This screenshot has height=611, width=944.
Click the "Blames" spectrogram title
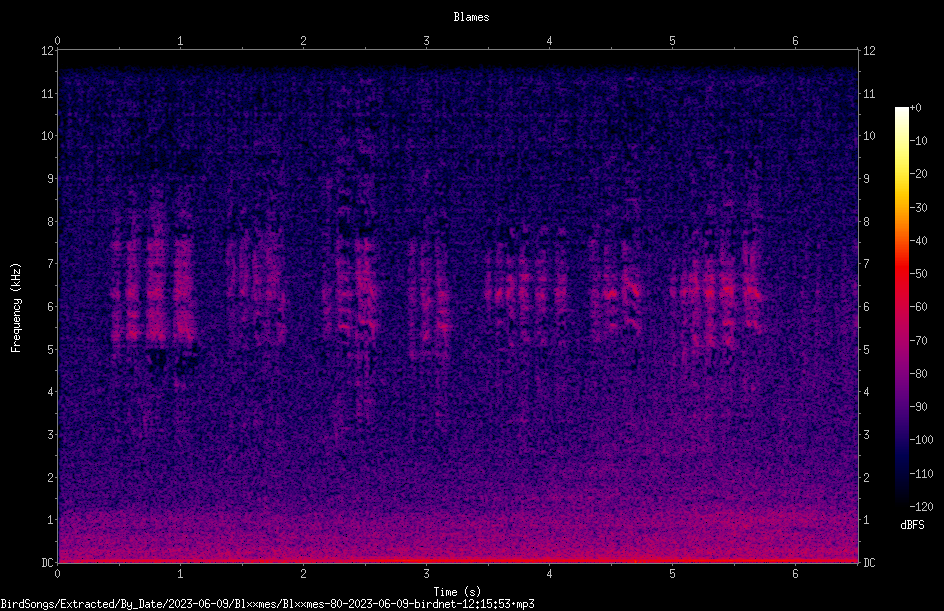(x=471, y=17)
